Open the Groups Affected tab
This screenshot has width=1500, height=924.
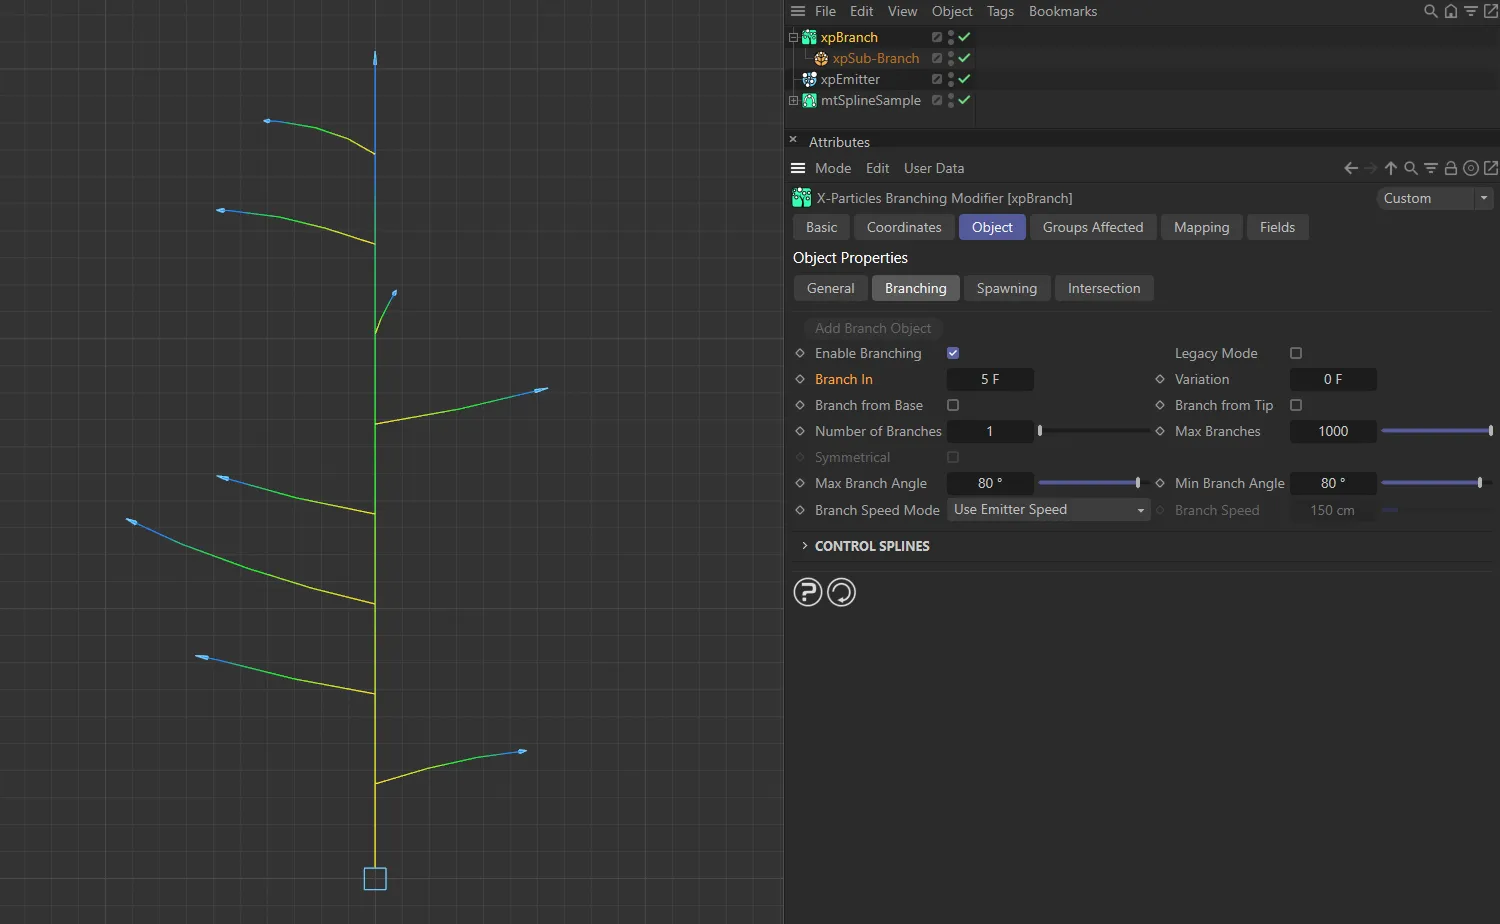point(1092,227)
